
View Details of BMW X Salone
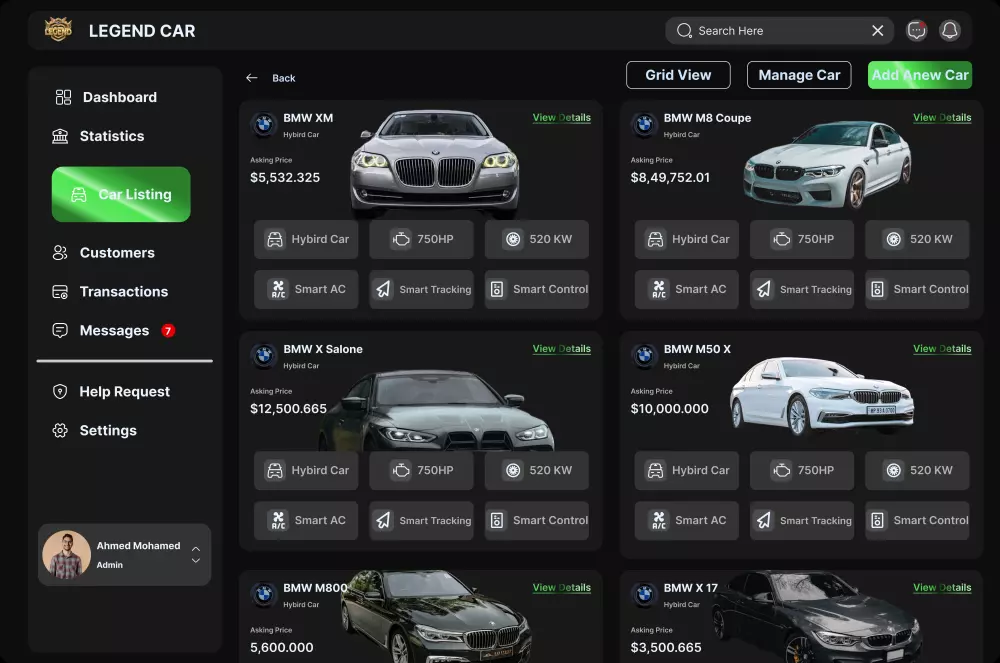point(562,349)
